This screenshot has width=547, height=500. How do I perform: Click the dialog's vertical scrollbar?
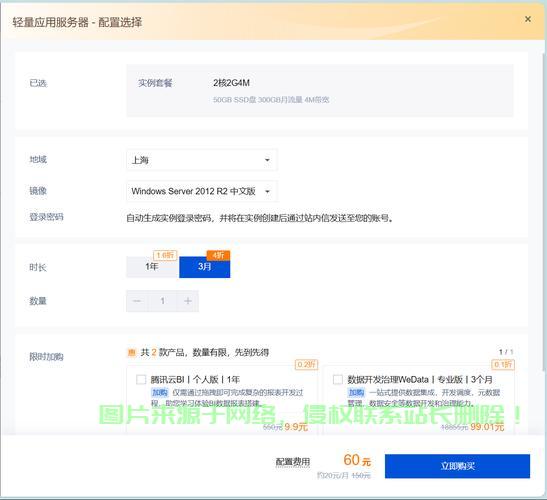(544, 213)
